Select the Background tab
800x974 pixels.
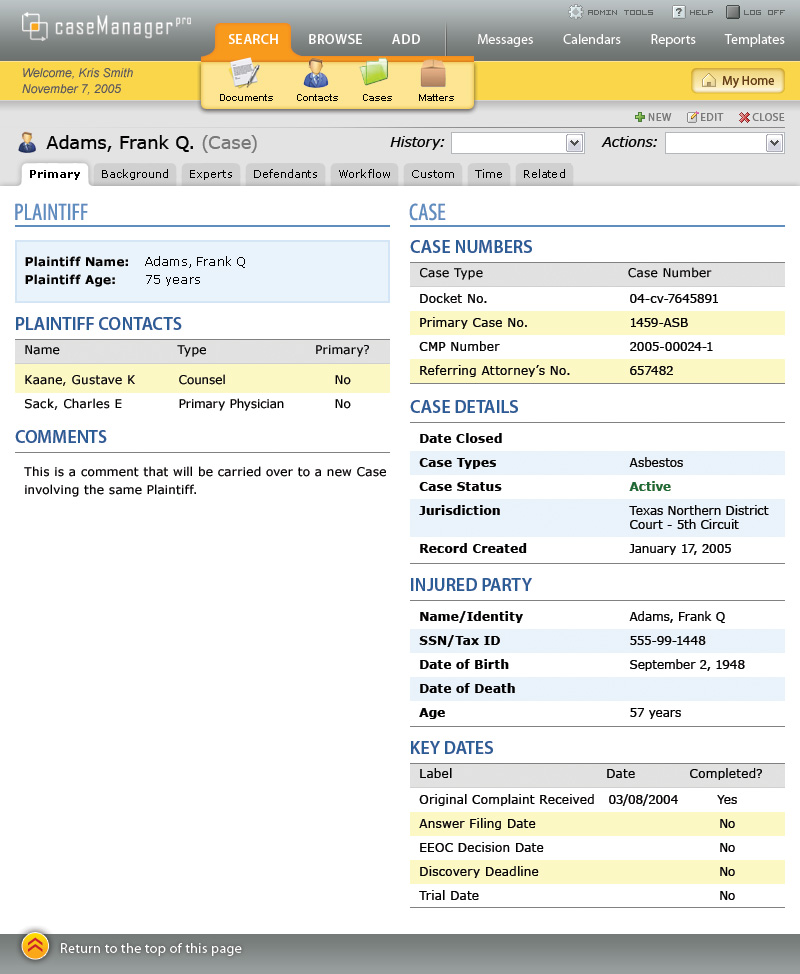coord(135,174)
